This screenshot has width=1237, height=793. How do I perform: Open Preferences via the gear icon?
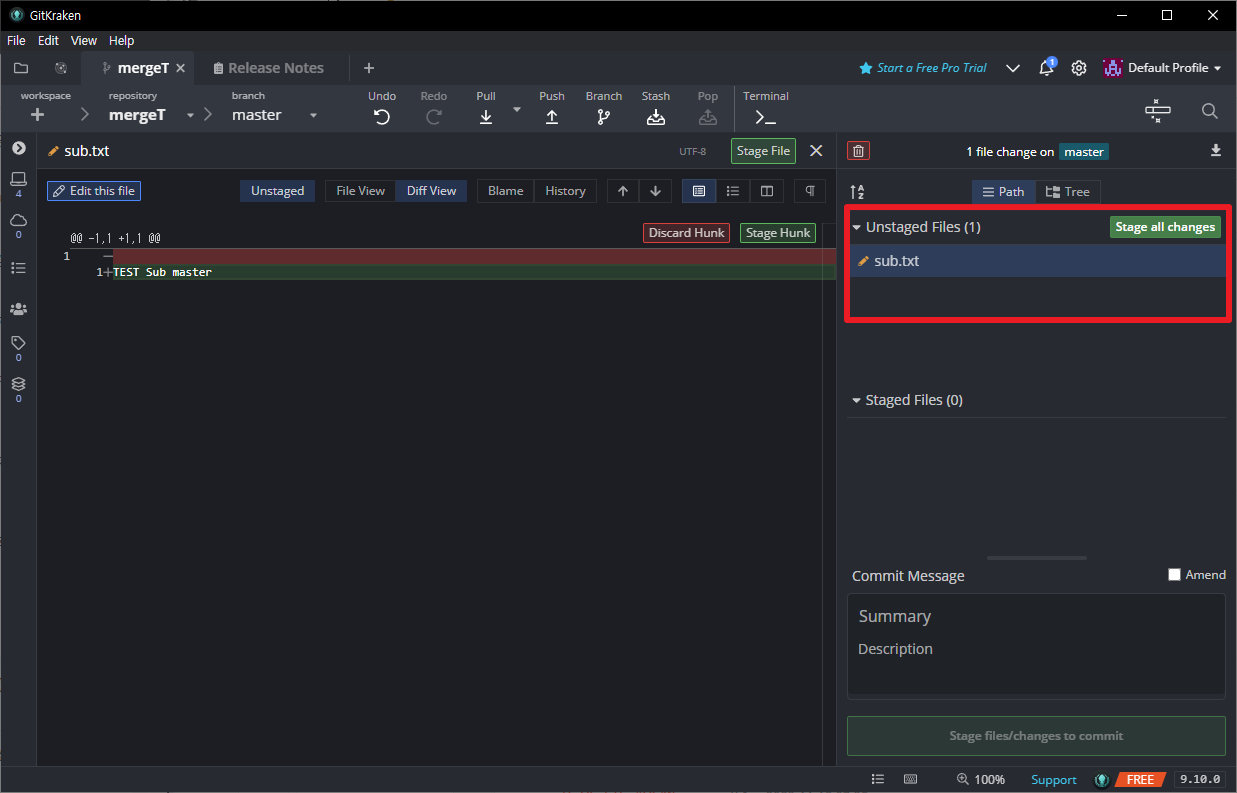[x=1079, y=68]
